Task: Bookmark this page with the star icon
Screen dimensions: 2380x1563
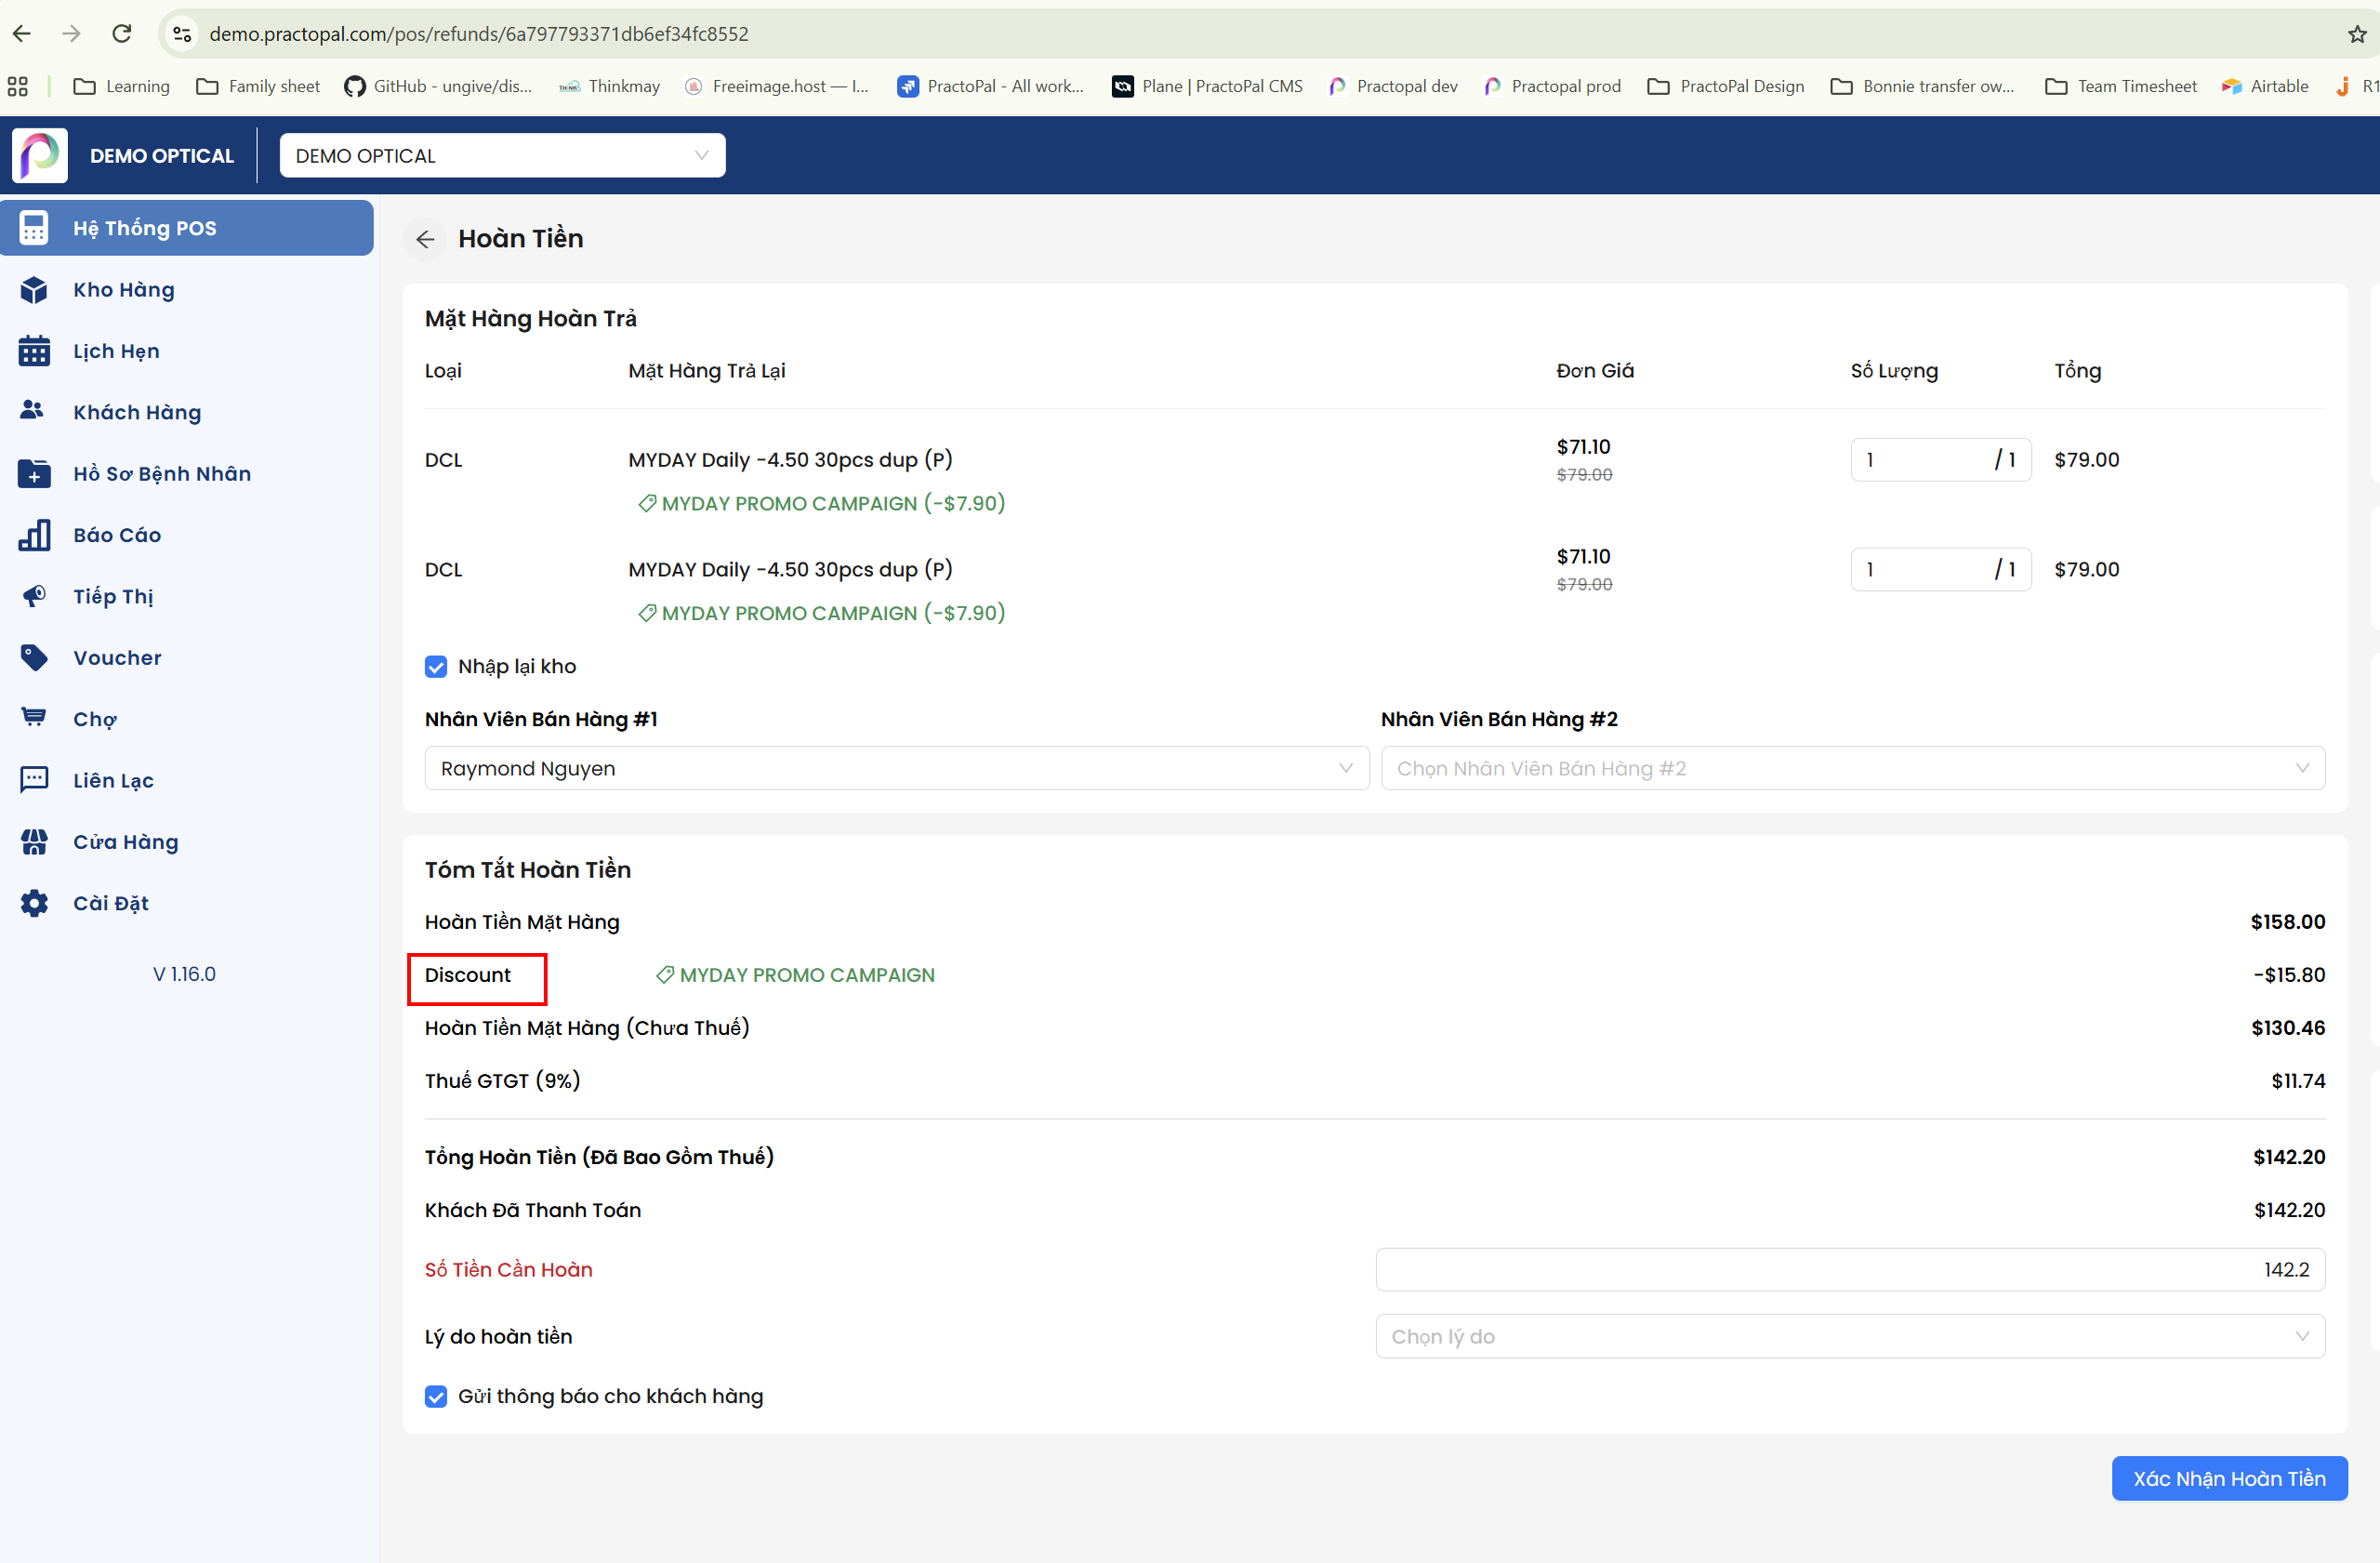Action: (x=2357, y=34)
